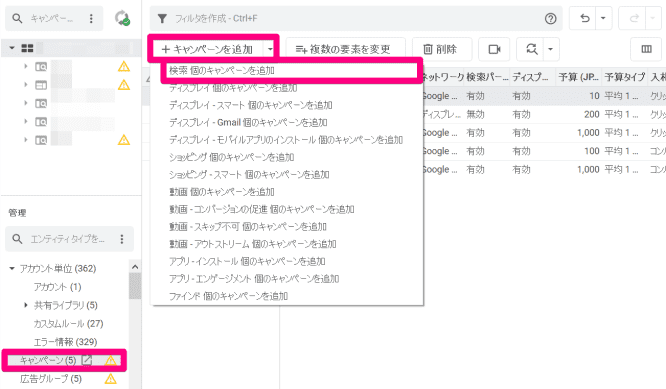
Task: Click open-in-new icon next to キャンペーン (5)
Action: point(87,360)
